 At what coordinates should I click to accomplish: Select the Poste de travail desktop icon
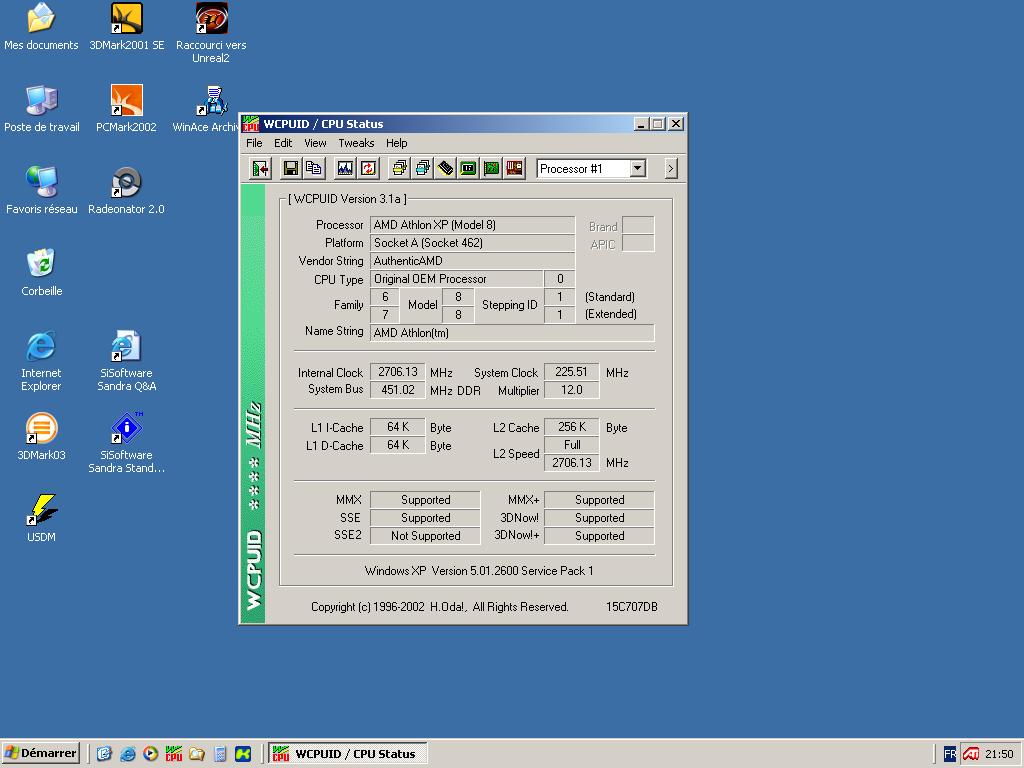[x=42, y=109]
